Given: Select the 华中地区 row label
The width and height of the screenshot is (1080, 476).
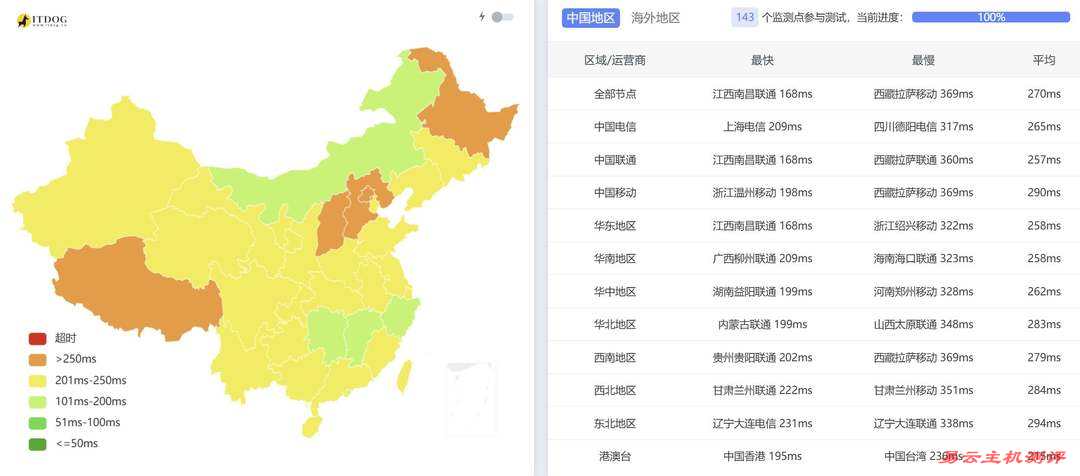Looking at the screenshot, I should (615, 291).
